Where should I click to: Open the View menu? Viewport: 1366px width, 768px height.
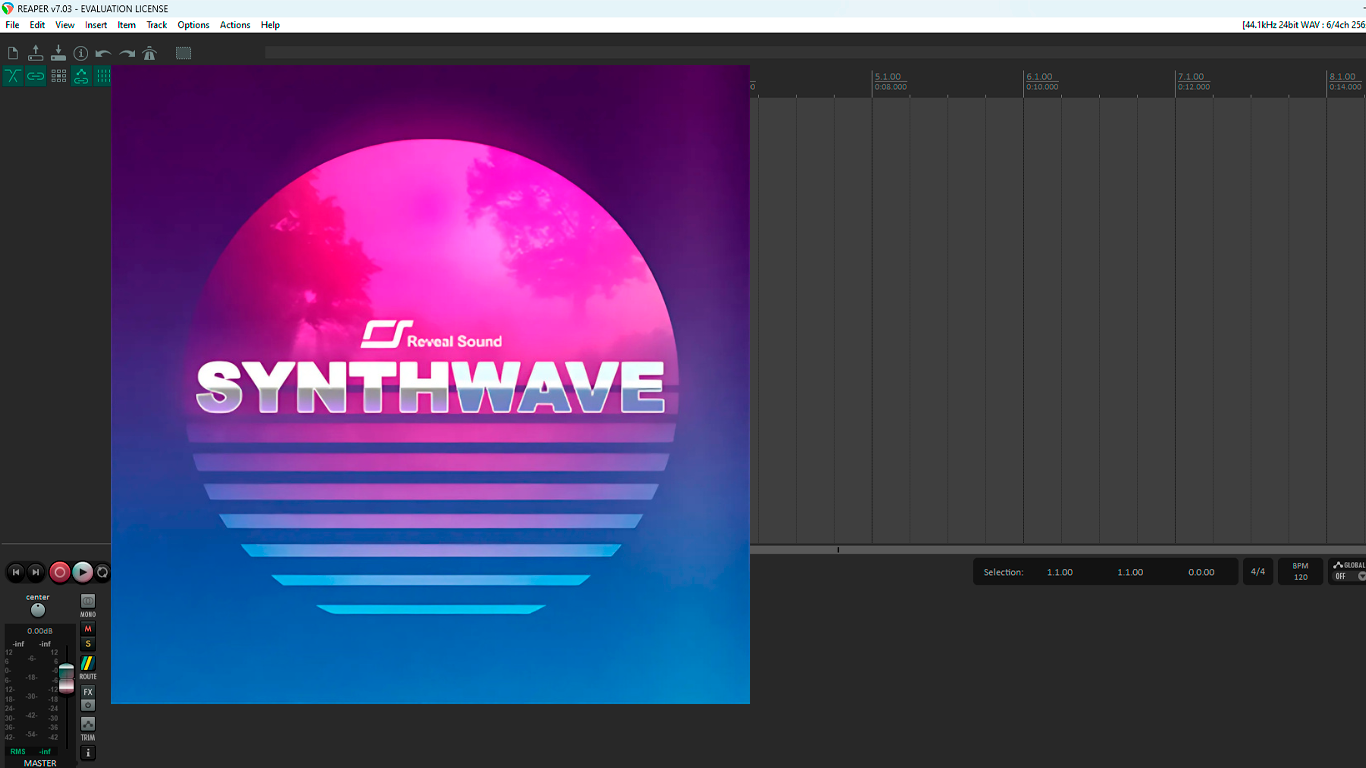tap(65, 25)
